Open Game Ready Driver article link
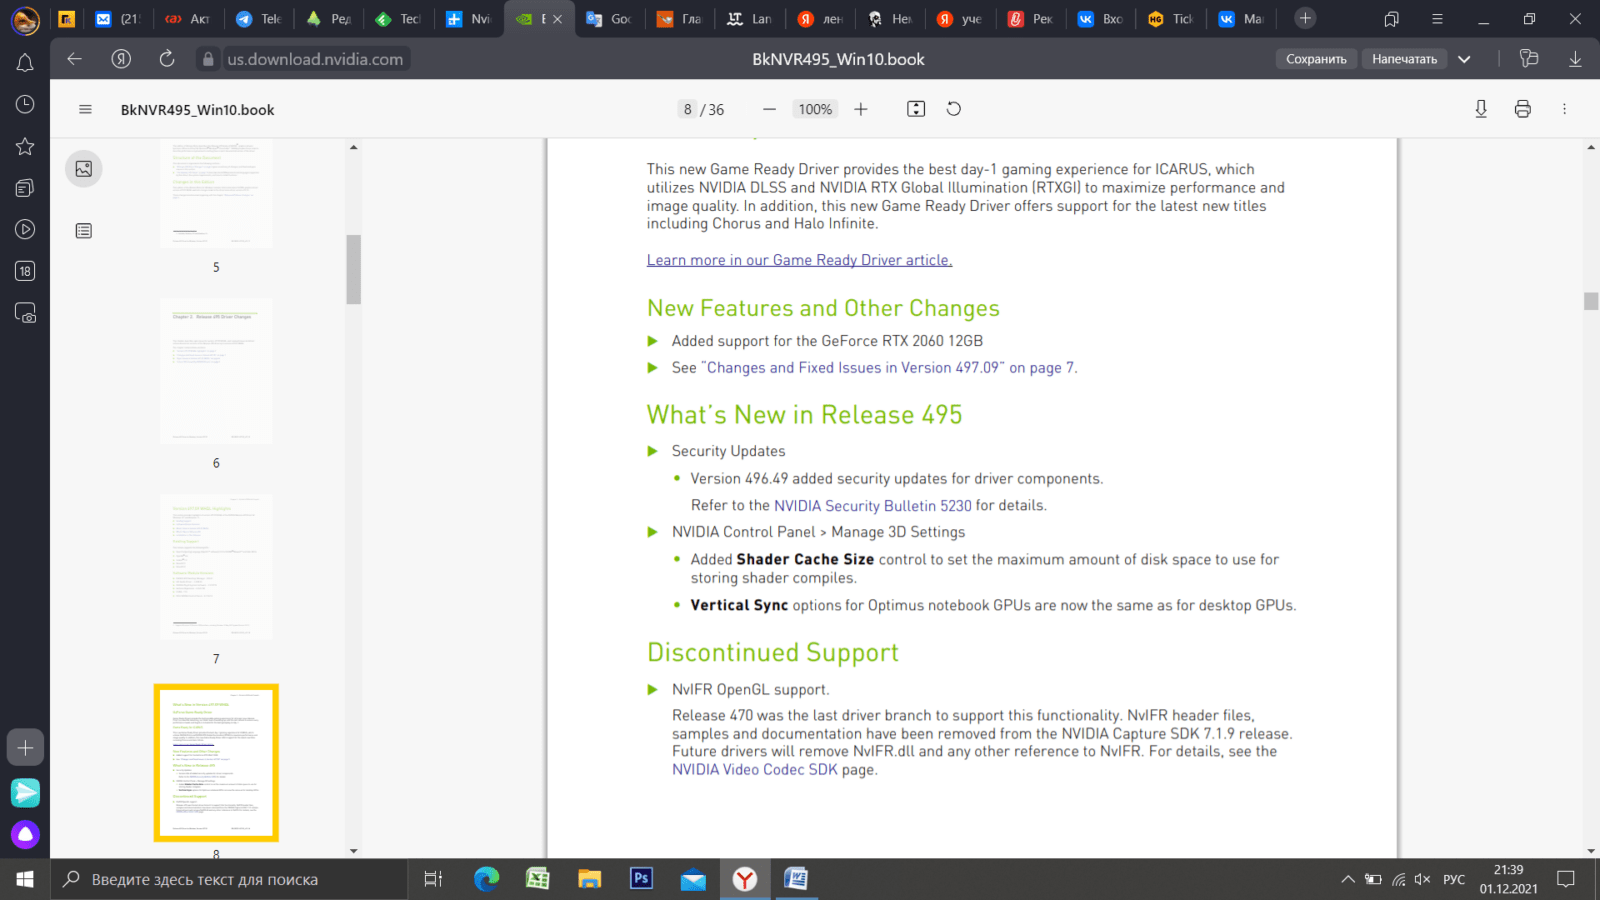1600x900 pixels. click(799, 260)
